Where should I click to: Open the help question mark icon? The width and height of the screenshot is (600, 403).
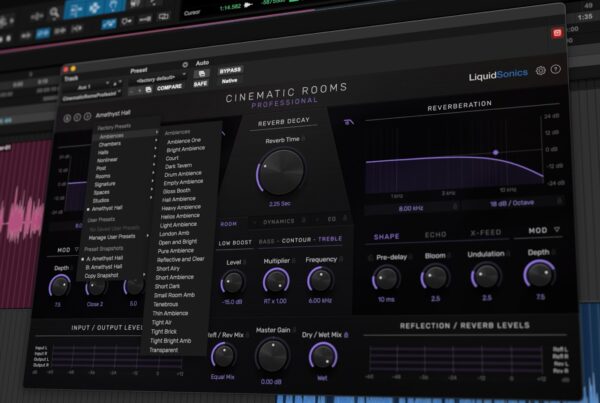[x=556, y=69]
